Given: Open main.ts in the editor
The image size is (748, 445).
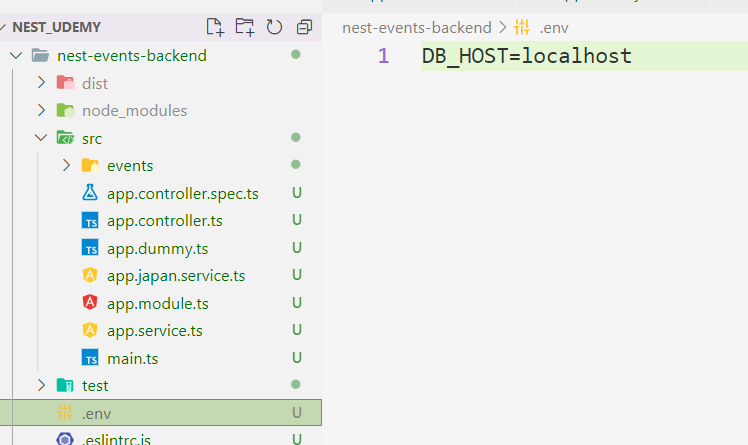Looking at the screenshot, I should click(x=132, y=357).
